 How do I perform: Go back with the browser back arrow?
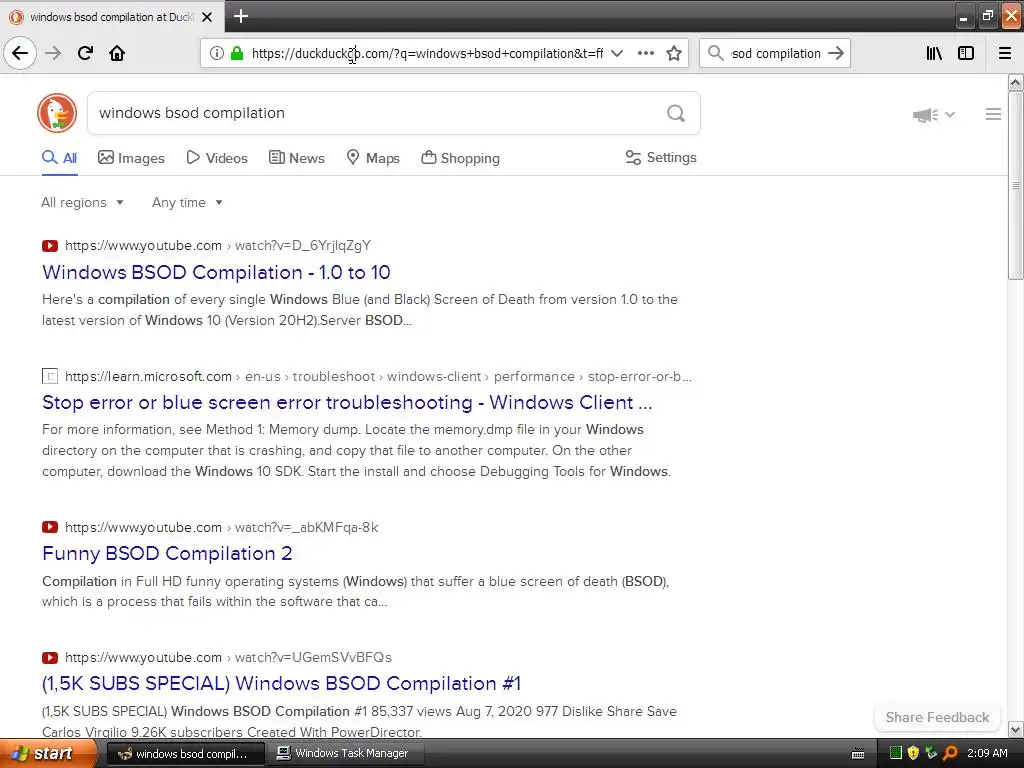20,53
